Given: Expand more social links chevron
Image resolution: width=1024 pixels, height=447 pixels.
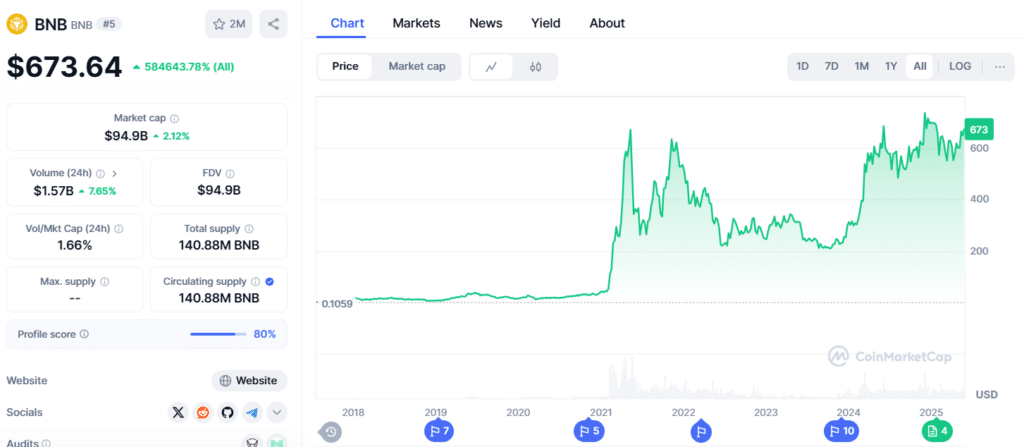Looking at the screenshot, I should click(x=277, y=412).
